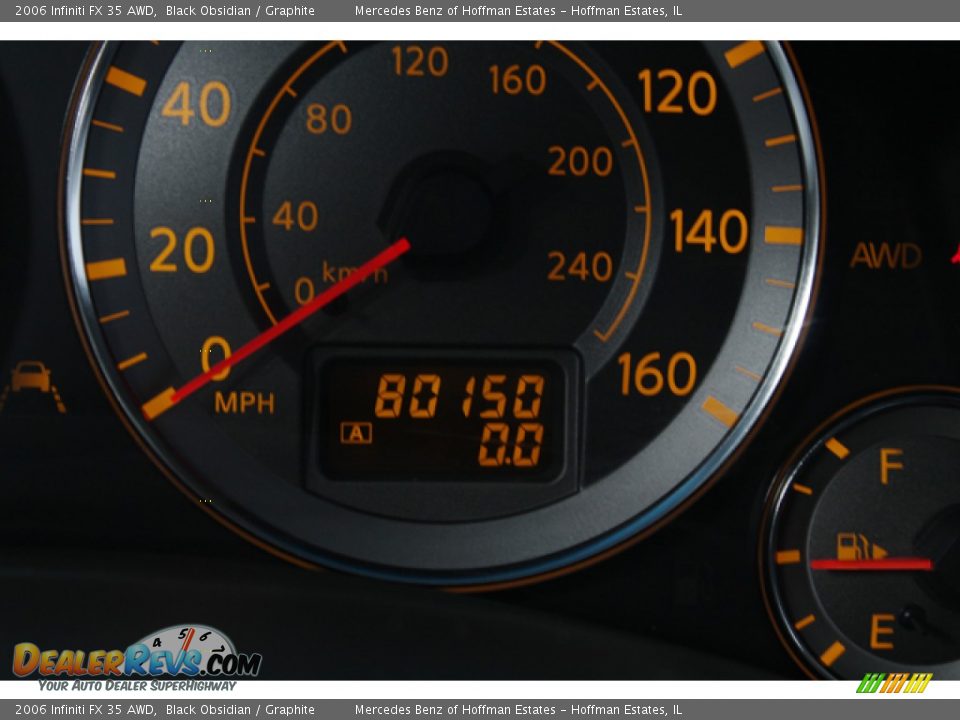The height and width of the screenshot is (720, 960).
Task: Click the 20 on the MPH scale
Action: pos(182,250)
